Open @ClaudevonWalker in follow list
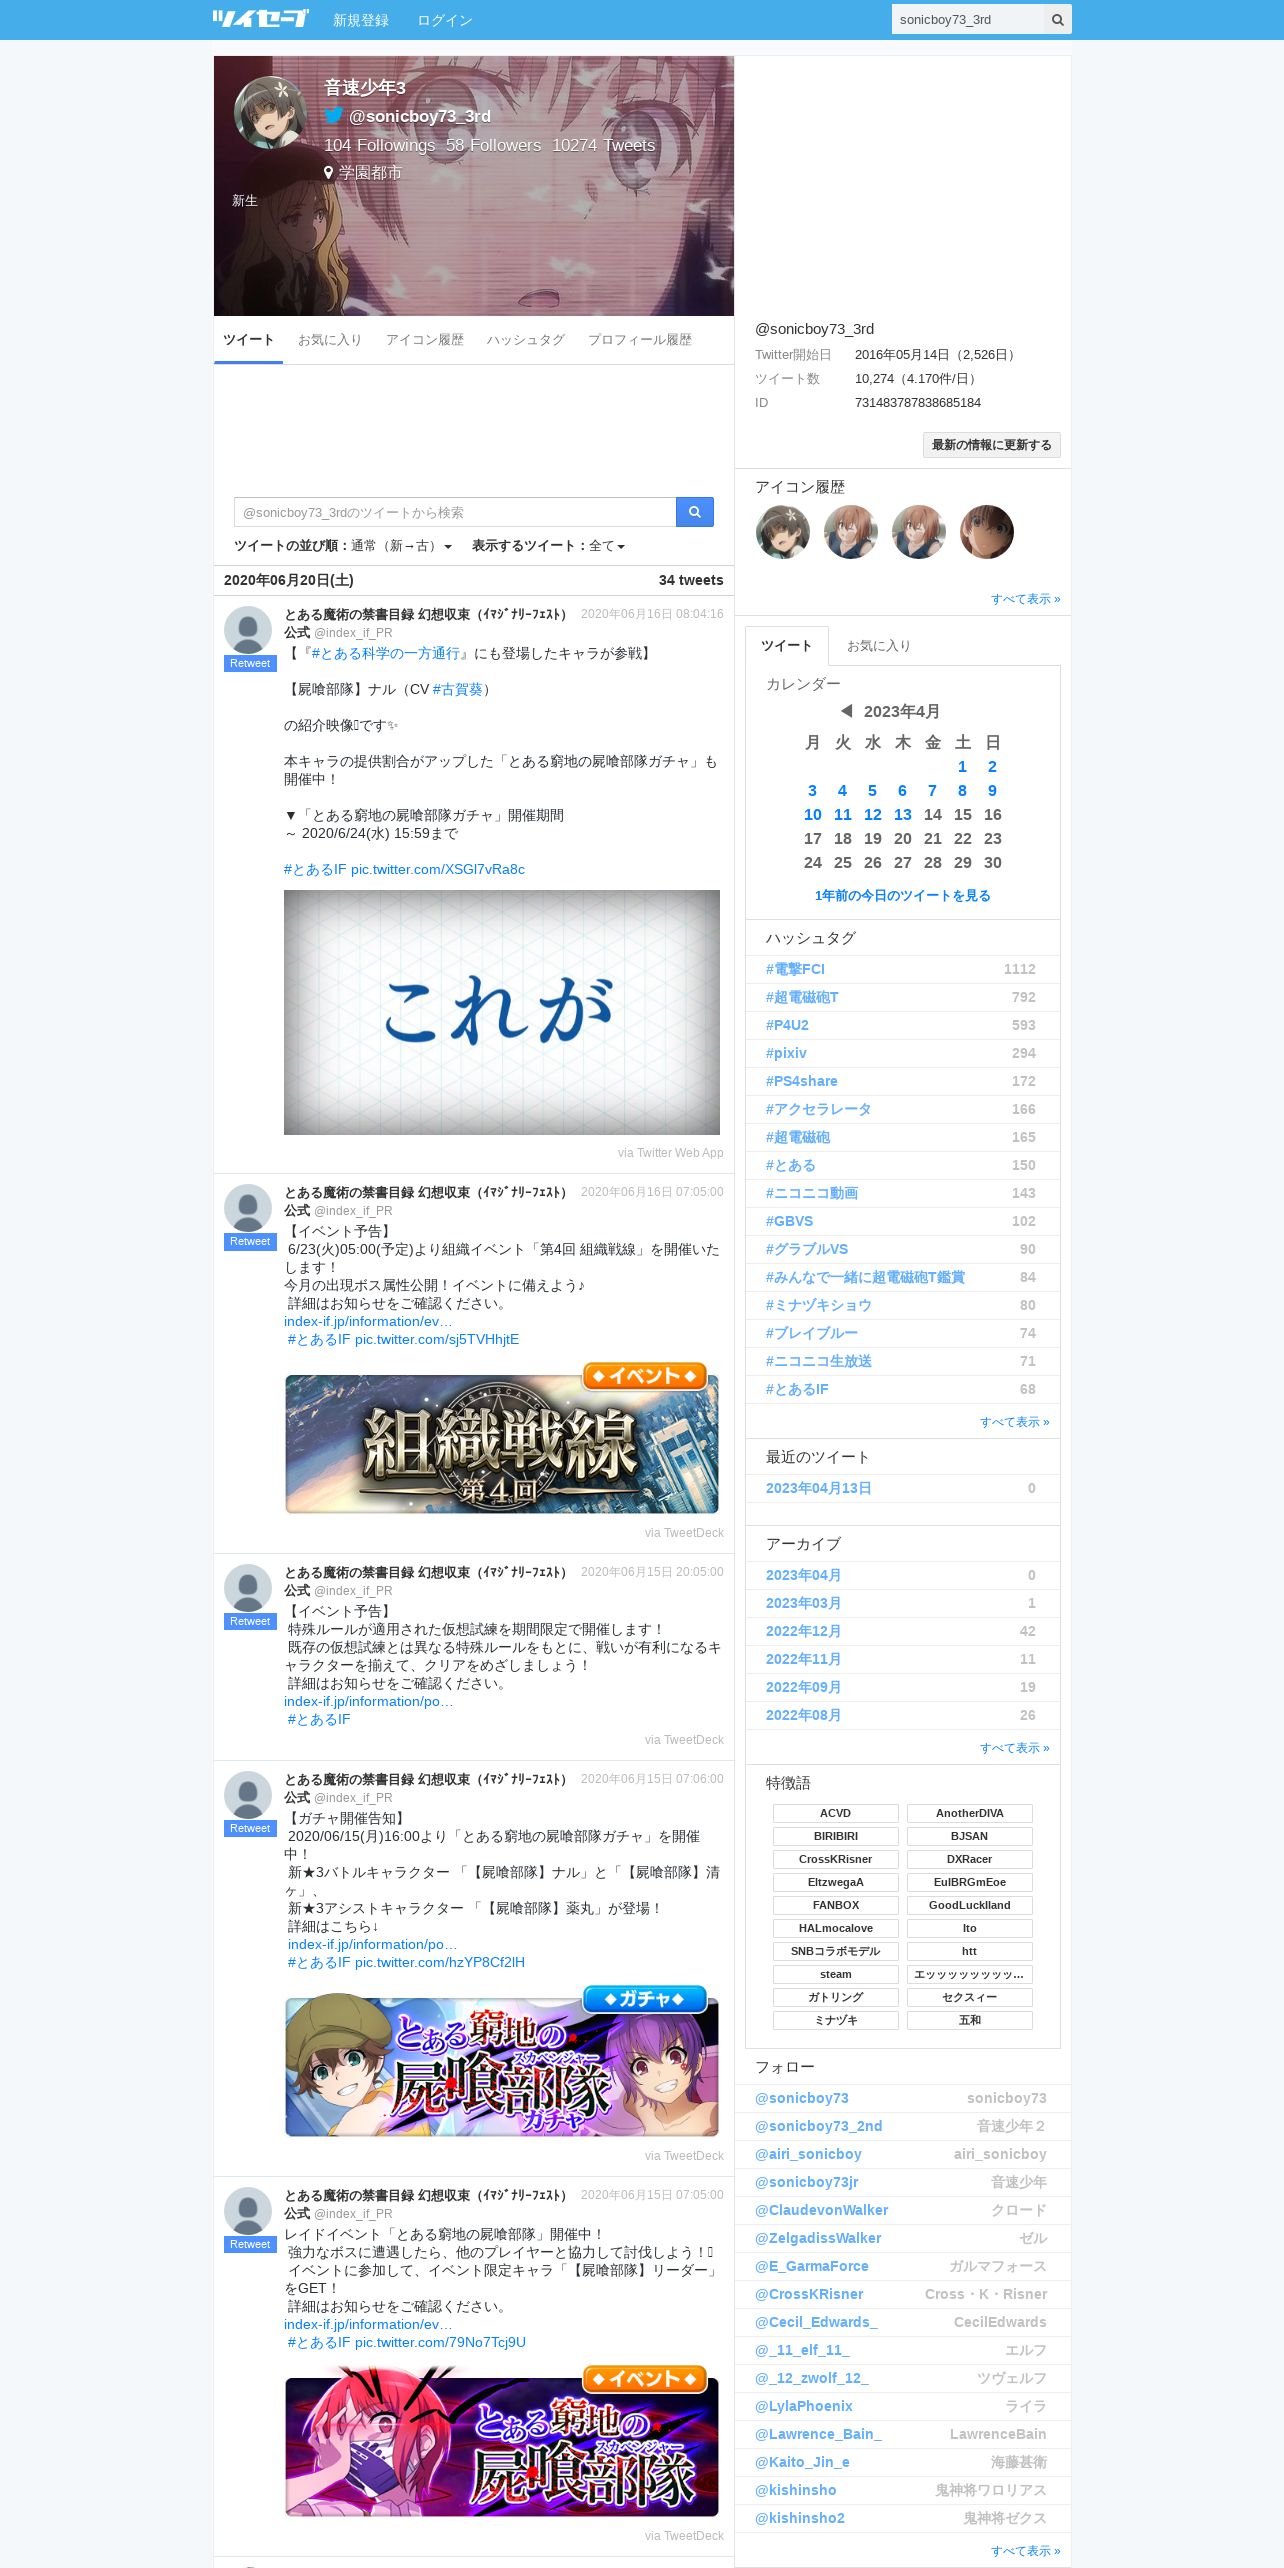1284x2568 pixels. pyautogui.click(x=821, y=2210)
